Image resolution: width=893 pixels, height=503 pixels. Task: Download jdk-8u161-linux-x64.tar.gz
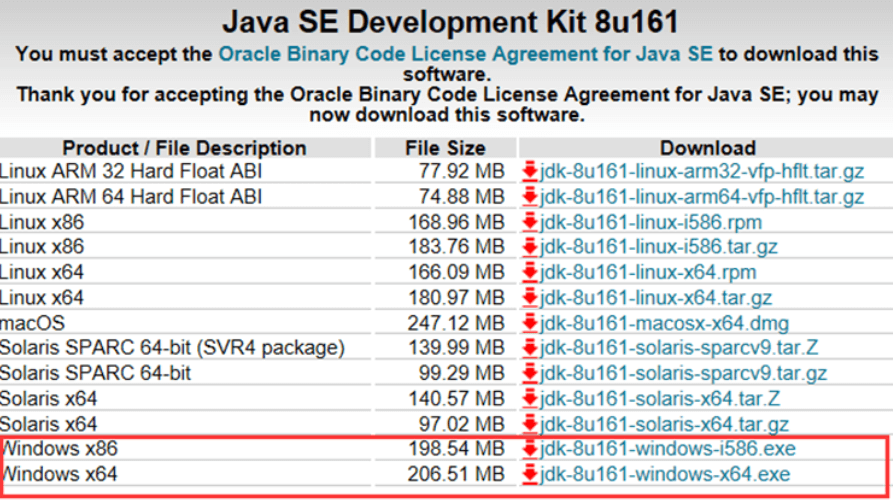click(656, 297)
